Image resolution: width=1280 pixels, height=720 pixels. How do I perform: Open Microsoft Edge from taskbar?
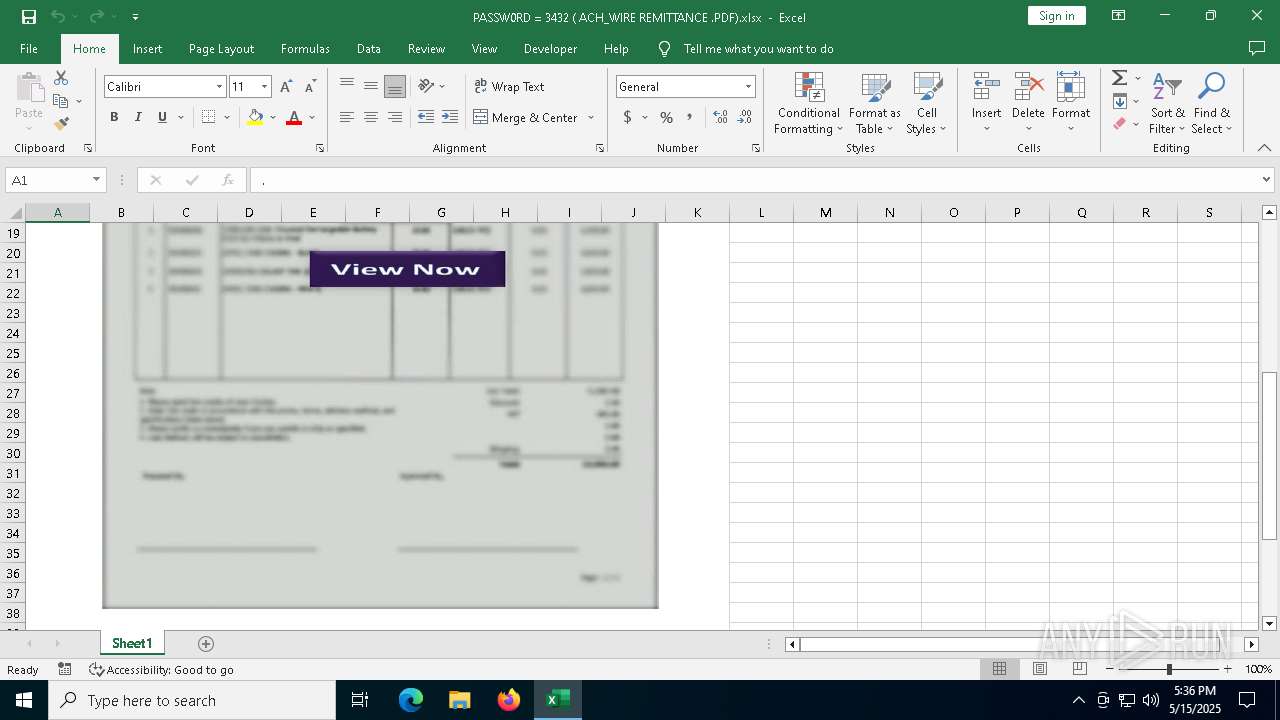pyautogui.click(x=411, y=700)
